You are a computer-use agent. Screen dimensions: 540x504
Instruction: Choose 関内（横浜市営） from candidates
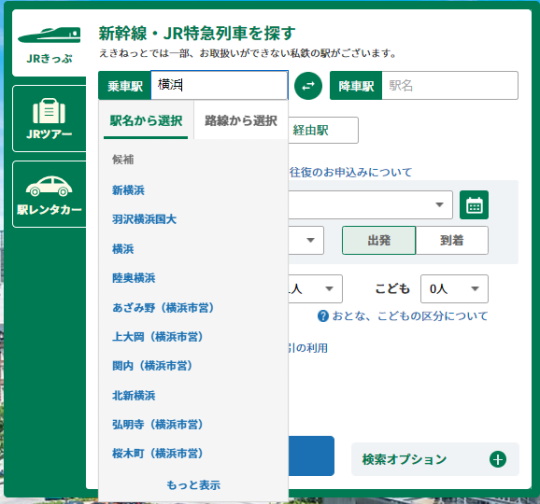[x=152, y=366]
